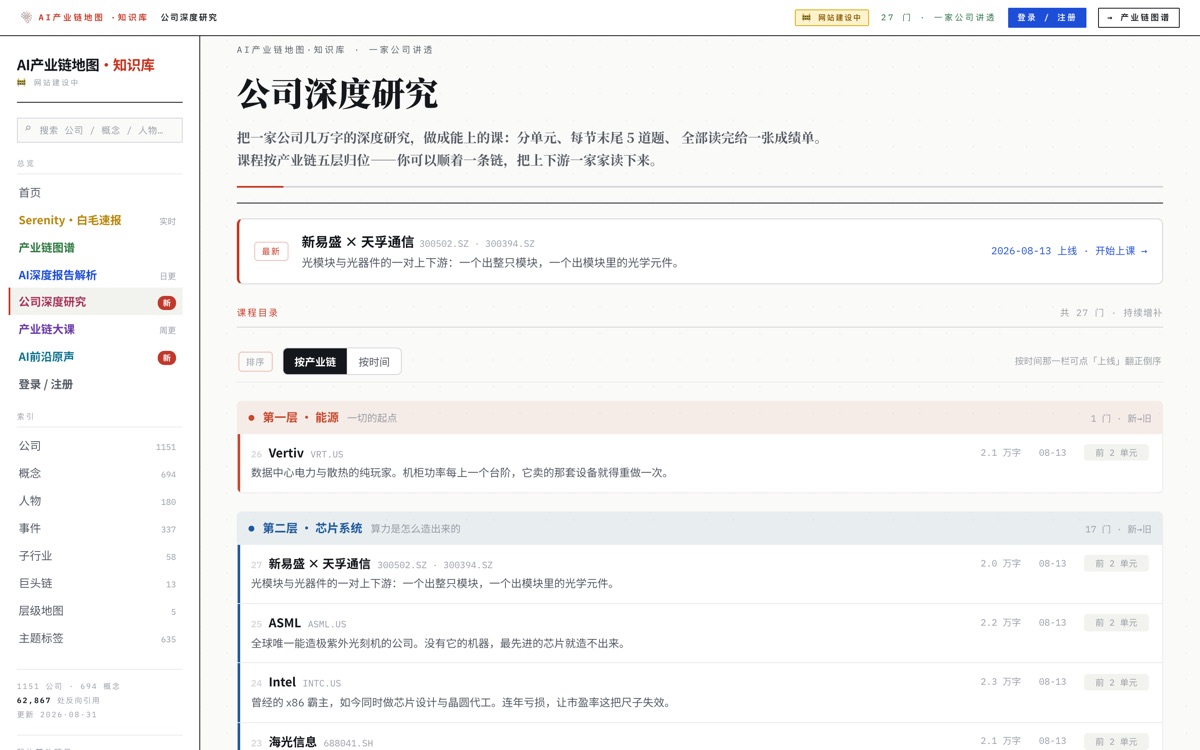
Task: Click 前 2 单元 button in Vertiv row
Action: click(x=1116, y=453)
